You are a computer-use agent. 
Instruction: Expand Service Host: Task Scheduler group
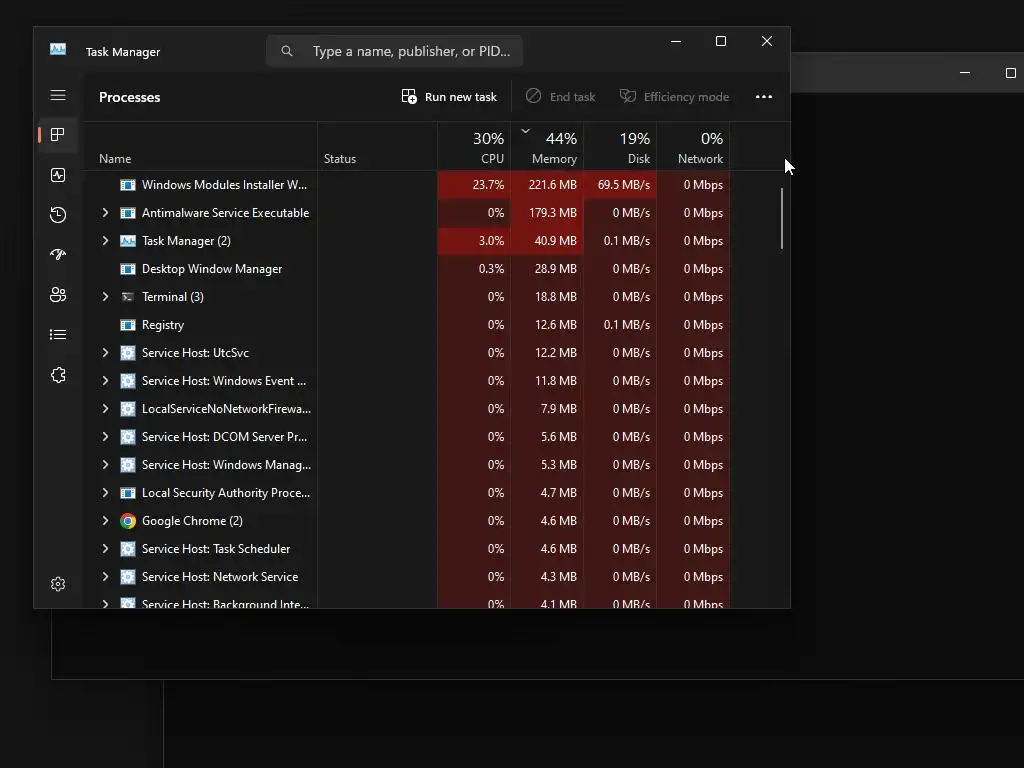point(105,549)
